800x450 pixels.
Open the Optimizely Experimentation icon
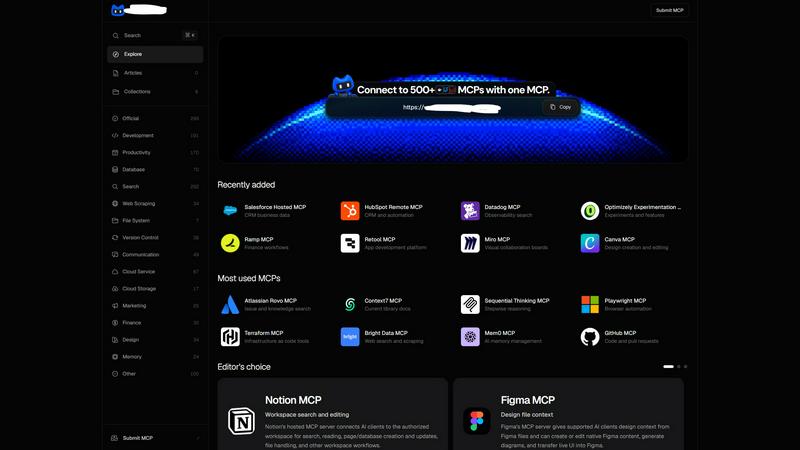590,211
